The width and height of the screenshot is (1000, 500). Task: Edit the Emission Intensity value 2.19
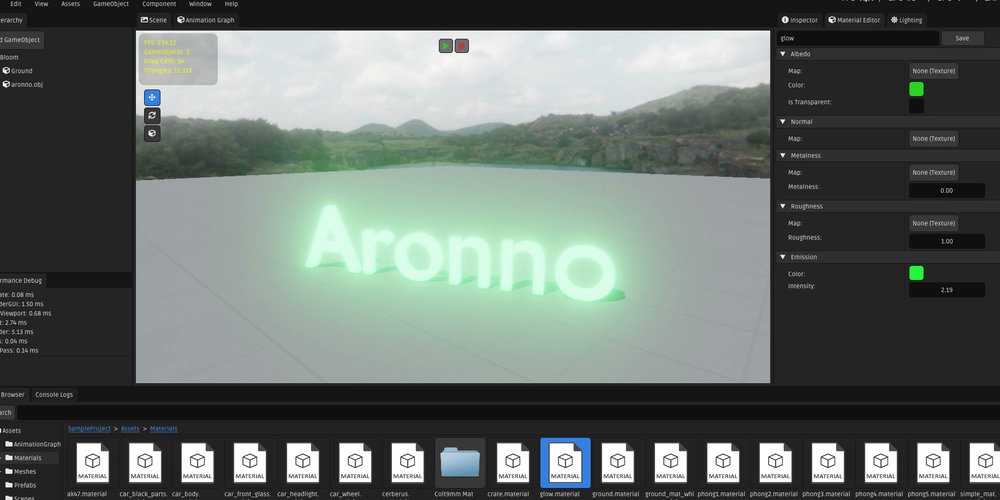coord(946,290)
